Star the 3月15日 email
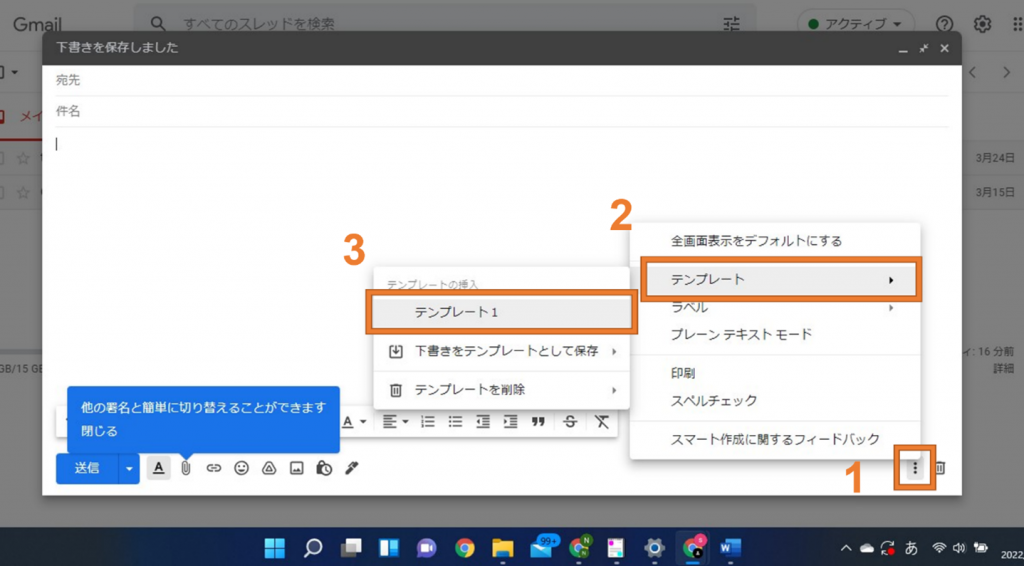This screenshot has width=1024, height=566. tap(24, 193)
